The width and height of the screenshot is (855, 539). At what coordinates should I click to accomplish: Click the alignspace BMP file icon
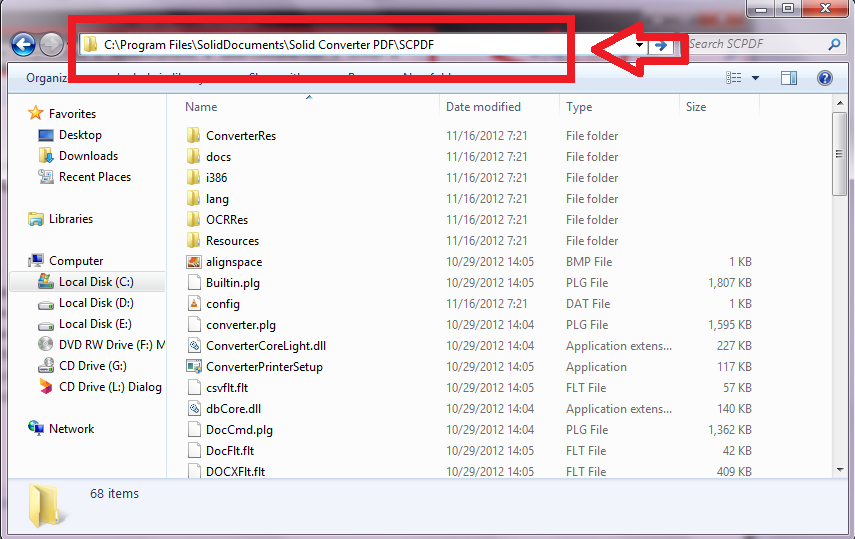click(x=194, y=262)
